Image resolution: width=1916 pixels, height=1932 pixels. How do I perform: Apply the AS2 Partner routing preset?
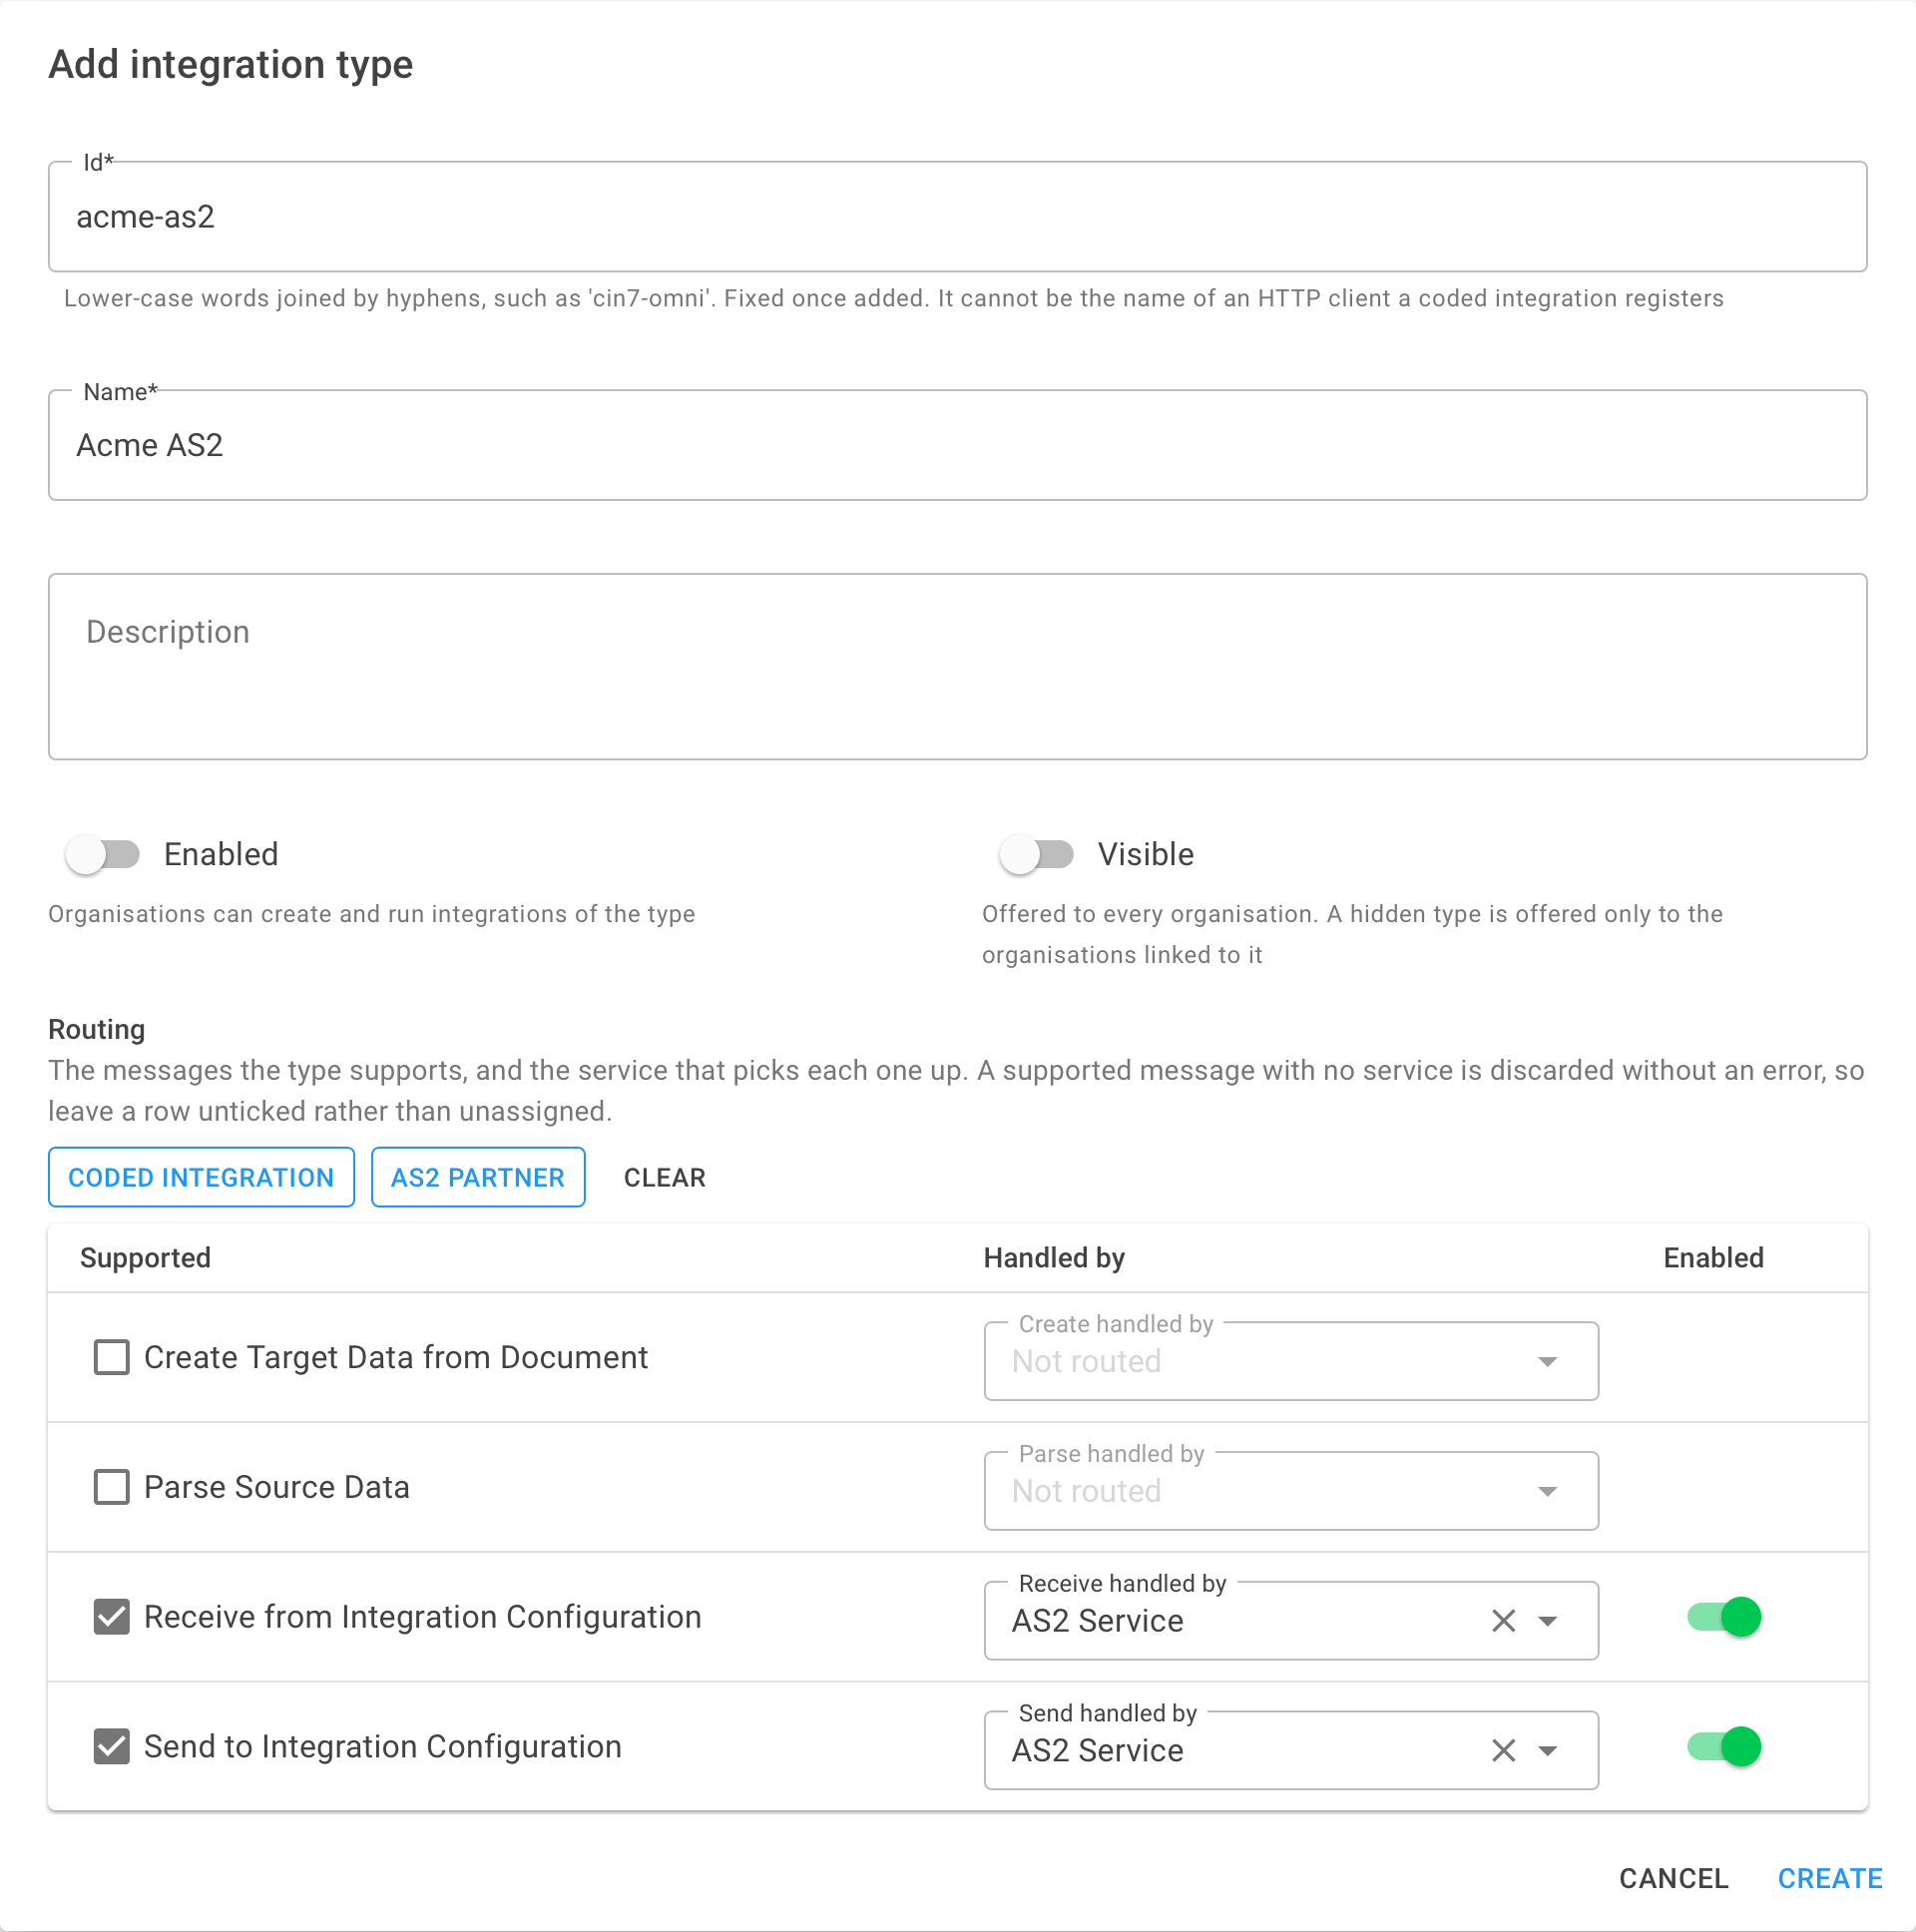pyautogui.click(x=478, y=1178)
